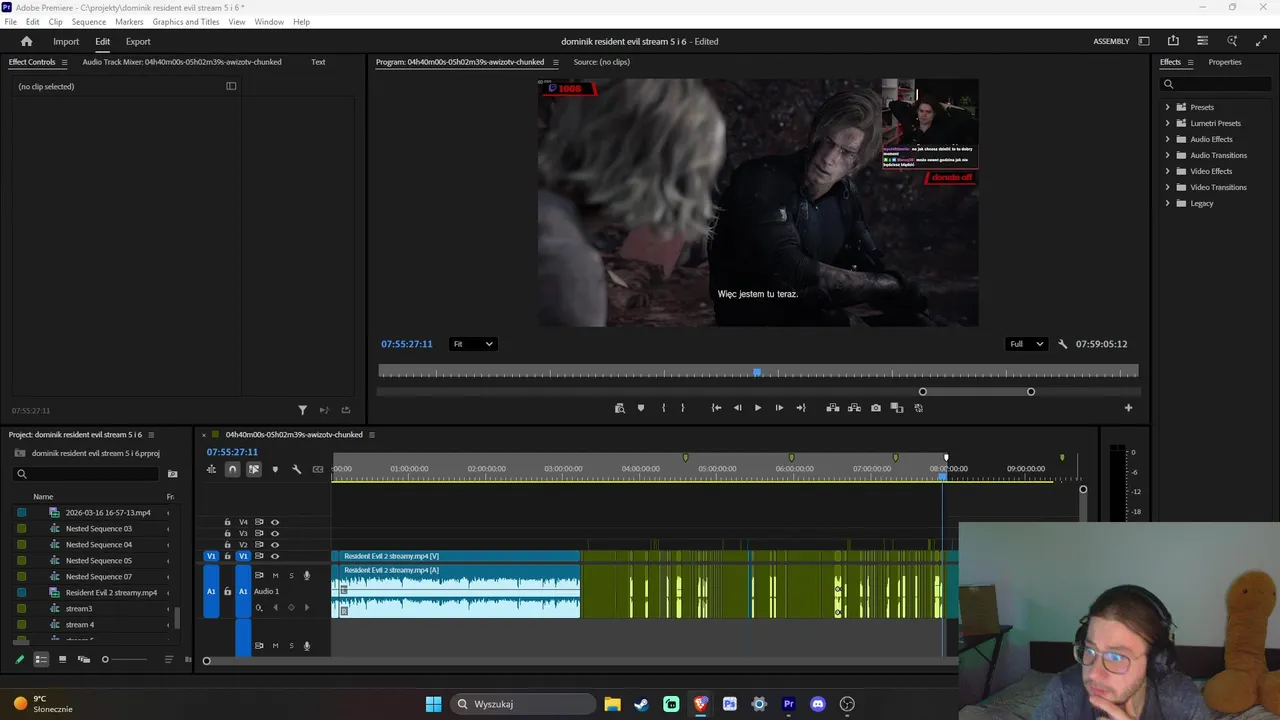Toggle sync lock on V1 track
The width and height of the screenshot is (1280, 720).
point(259,556)
